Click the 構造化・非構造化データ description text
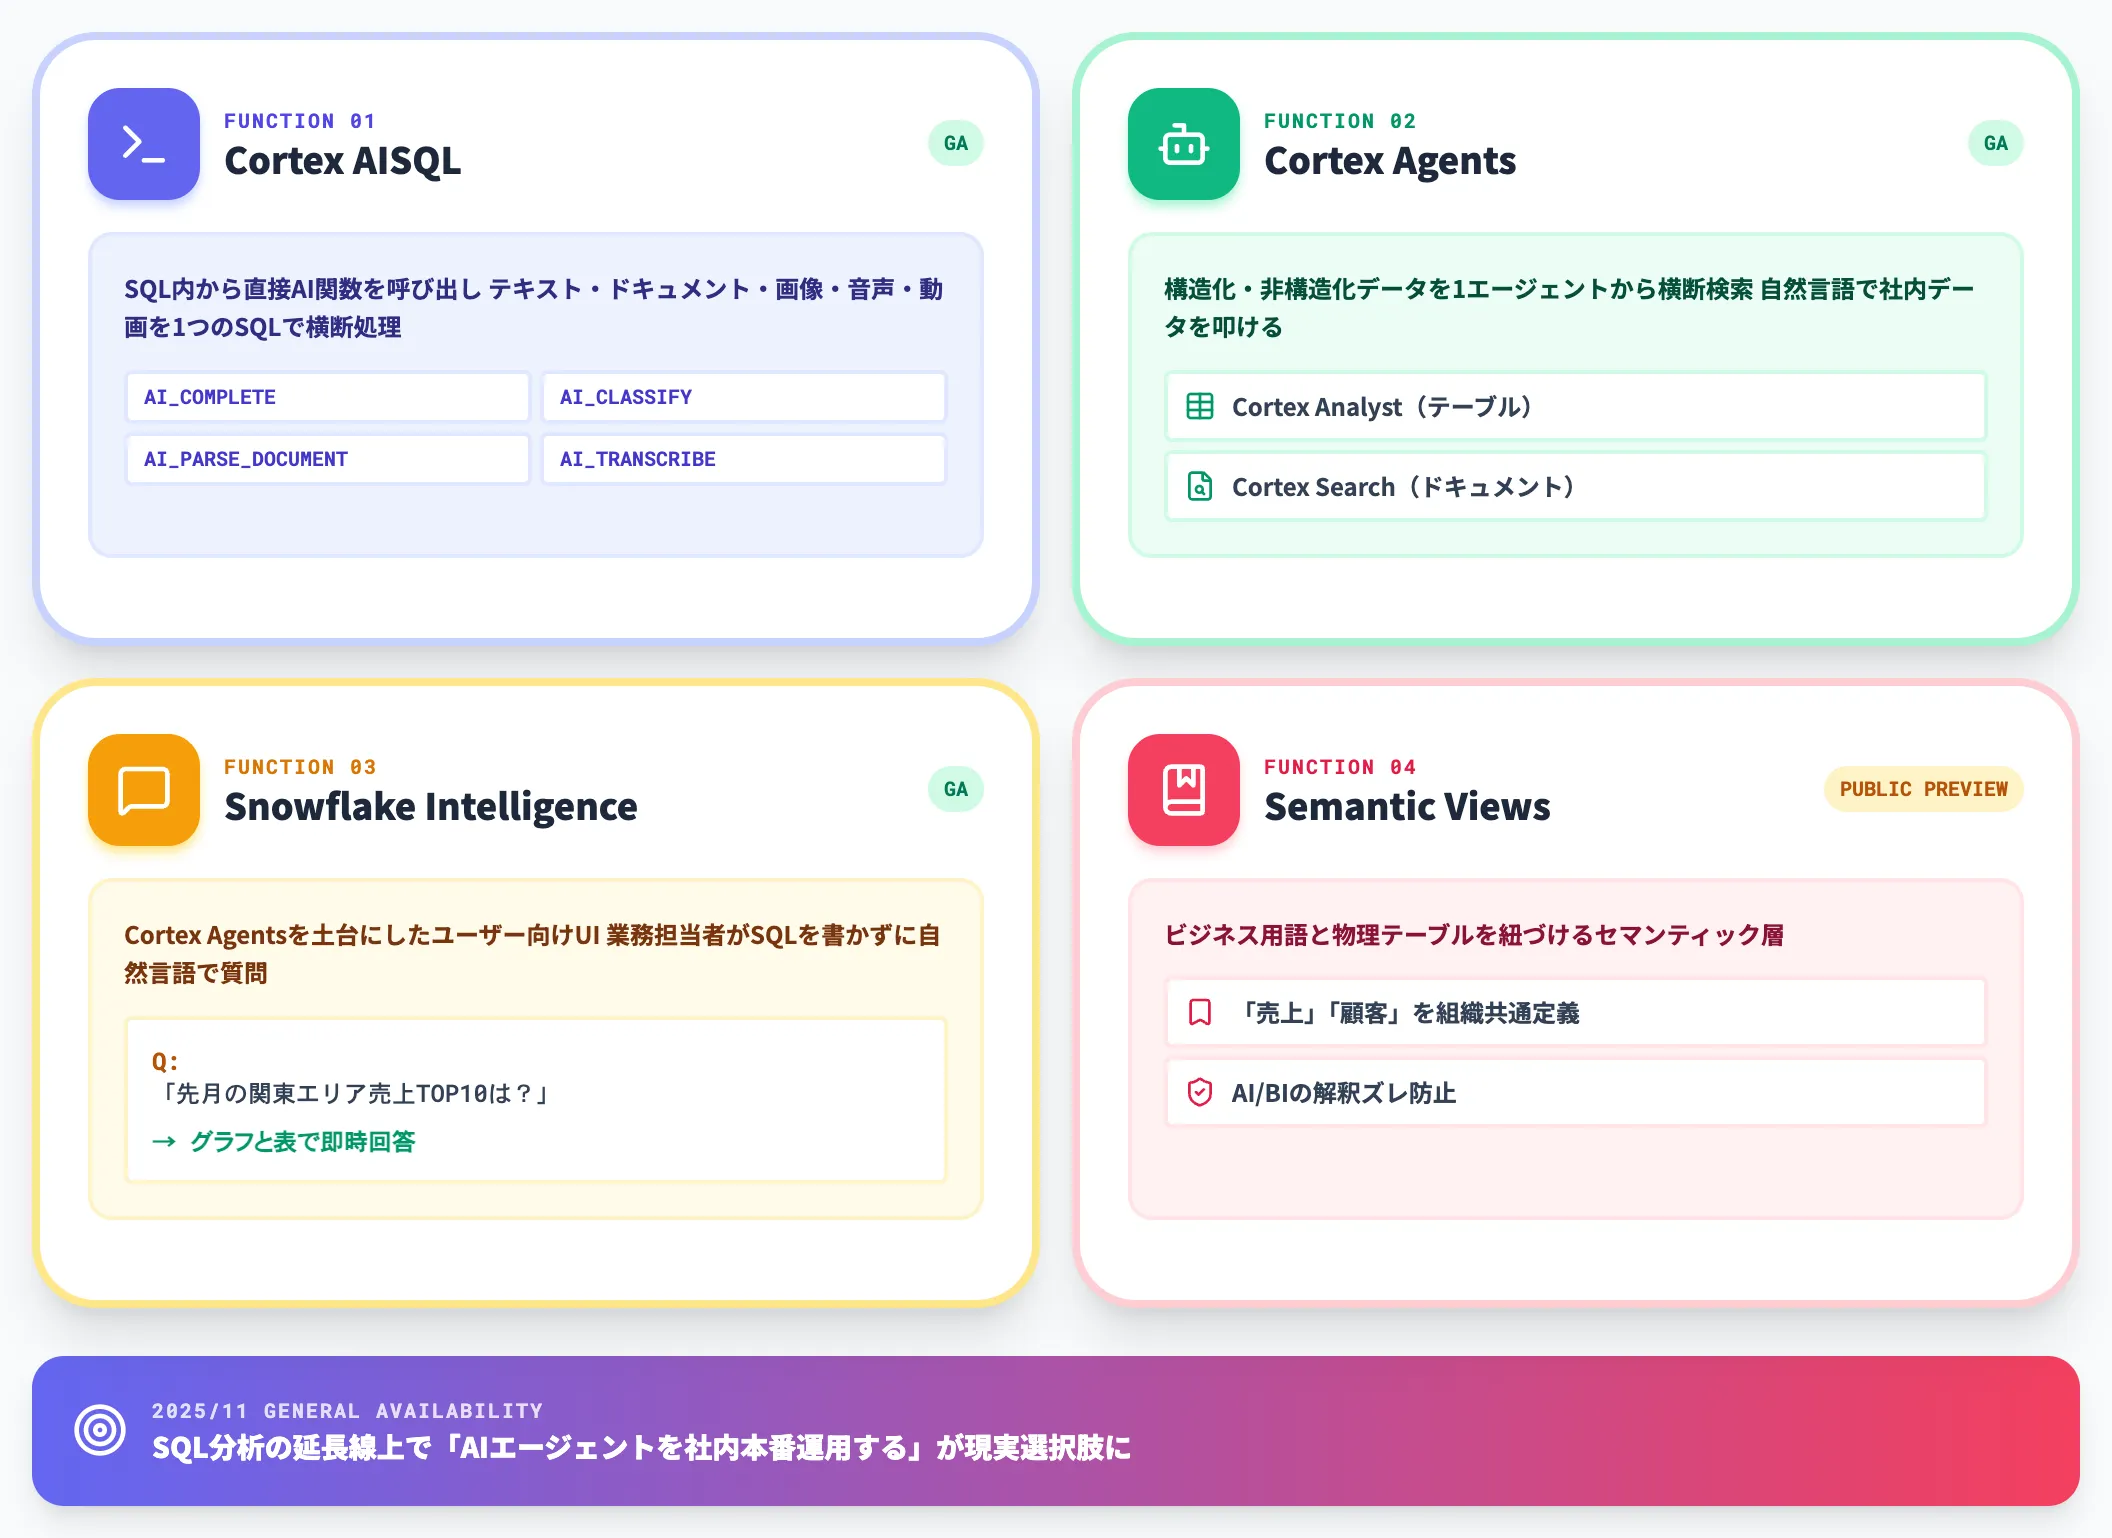Viewport: 2112px width, 1538px height. 1570,308
